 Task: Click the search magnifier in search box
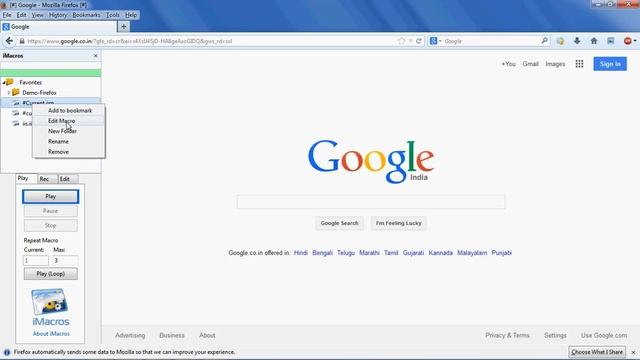point(544,41)
